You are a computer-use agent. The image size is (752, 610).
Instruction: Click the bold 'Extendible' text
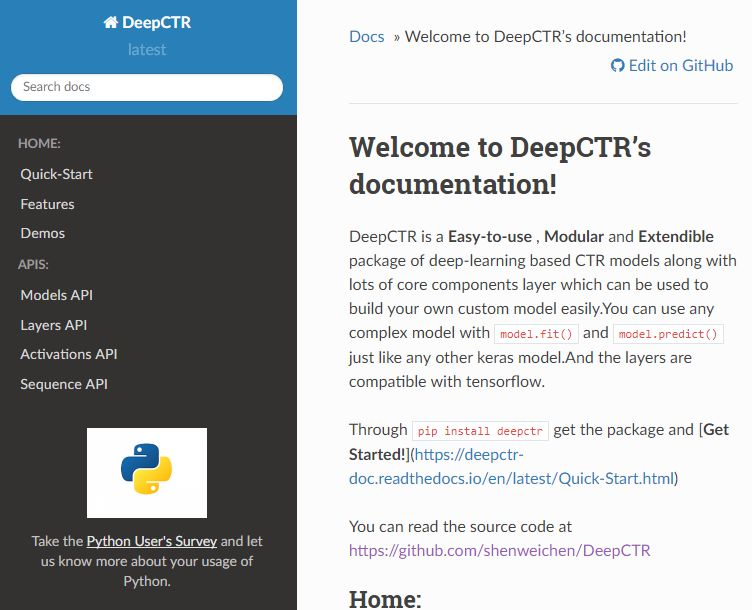pos(676,237)
